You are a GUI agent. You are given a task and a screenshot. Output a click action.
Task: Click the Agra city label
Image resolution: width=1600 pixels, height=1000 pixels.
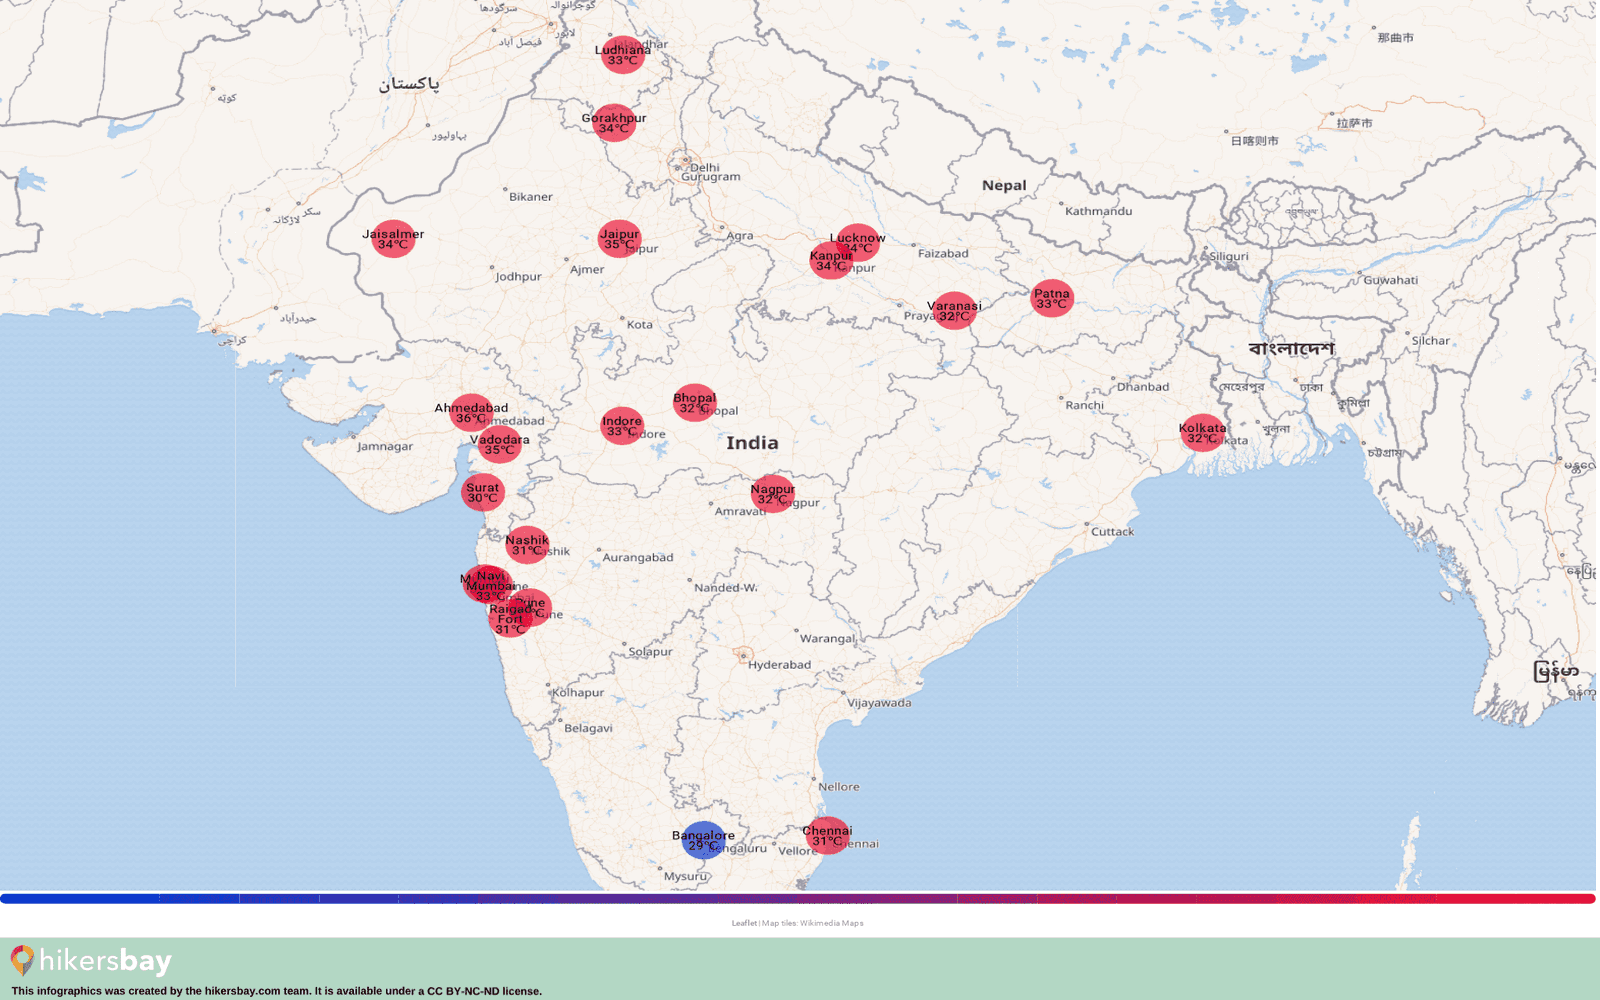[740, 237]
